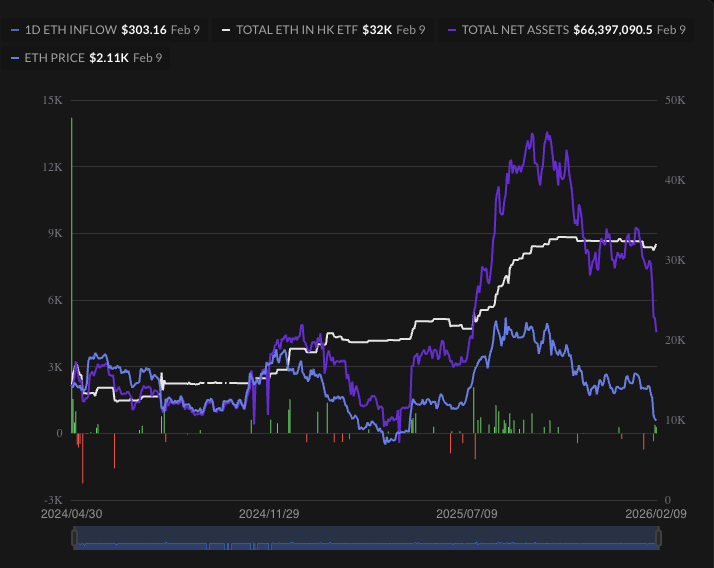Click the 15K label on the left axis
The width and height of the screenshot is (714, 568).
(x=52, y=100)
